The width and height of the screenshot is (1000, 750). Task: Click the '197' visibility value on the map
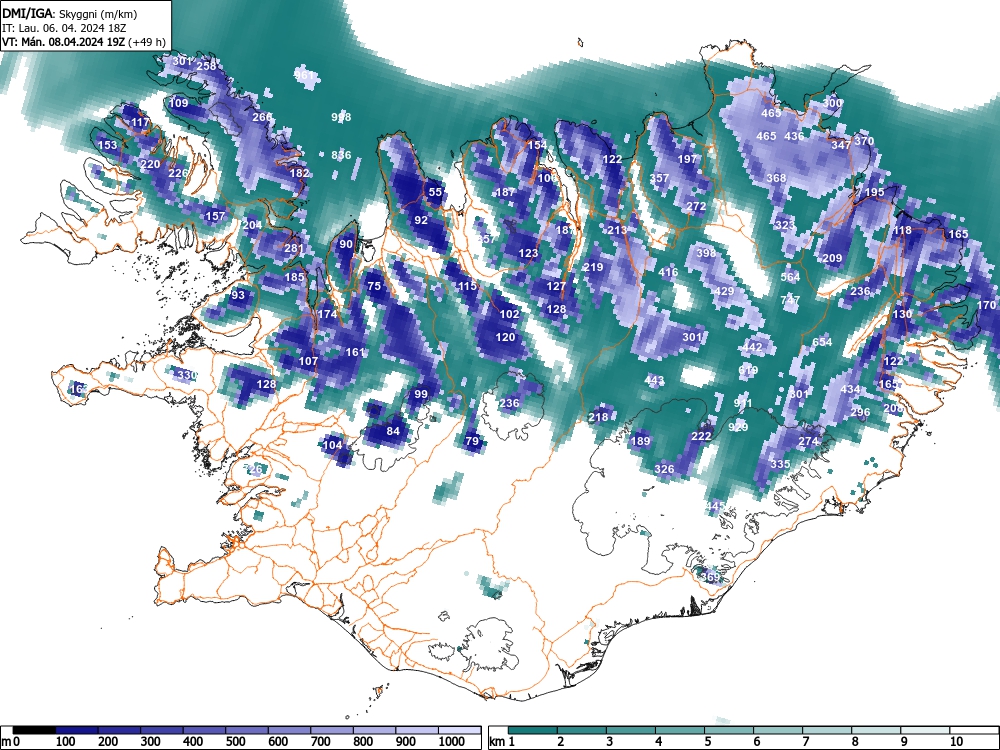coord(687,159)
